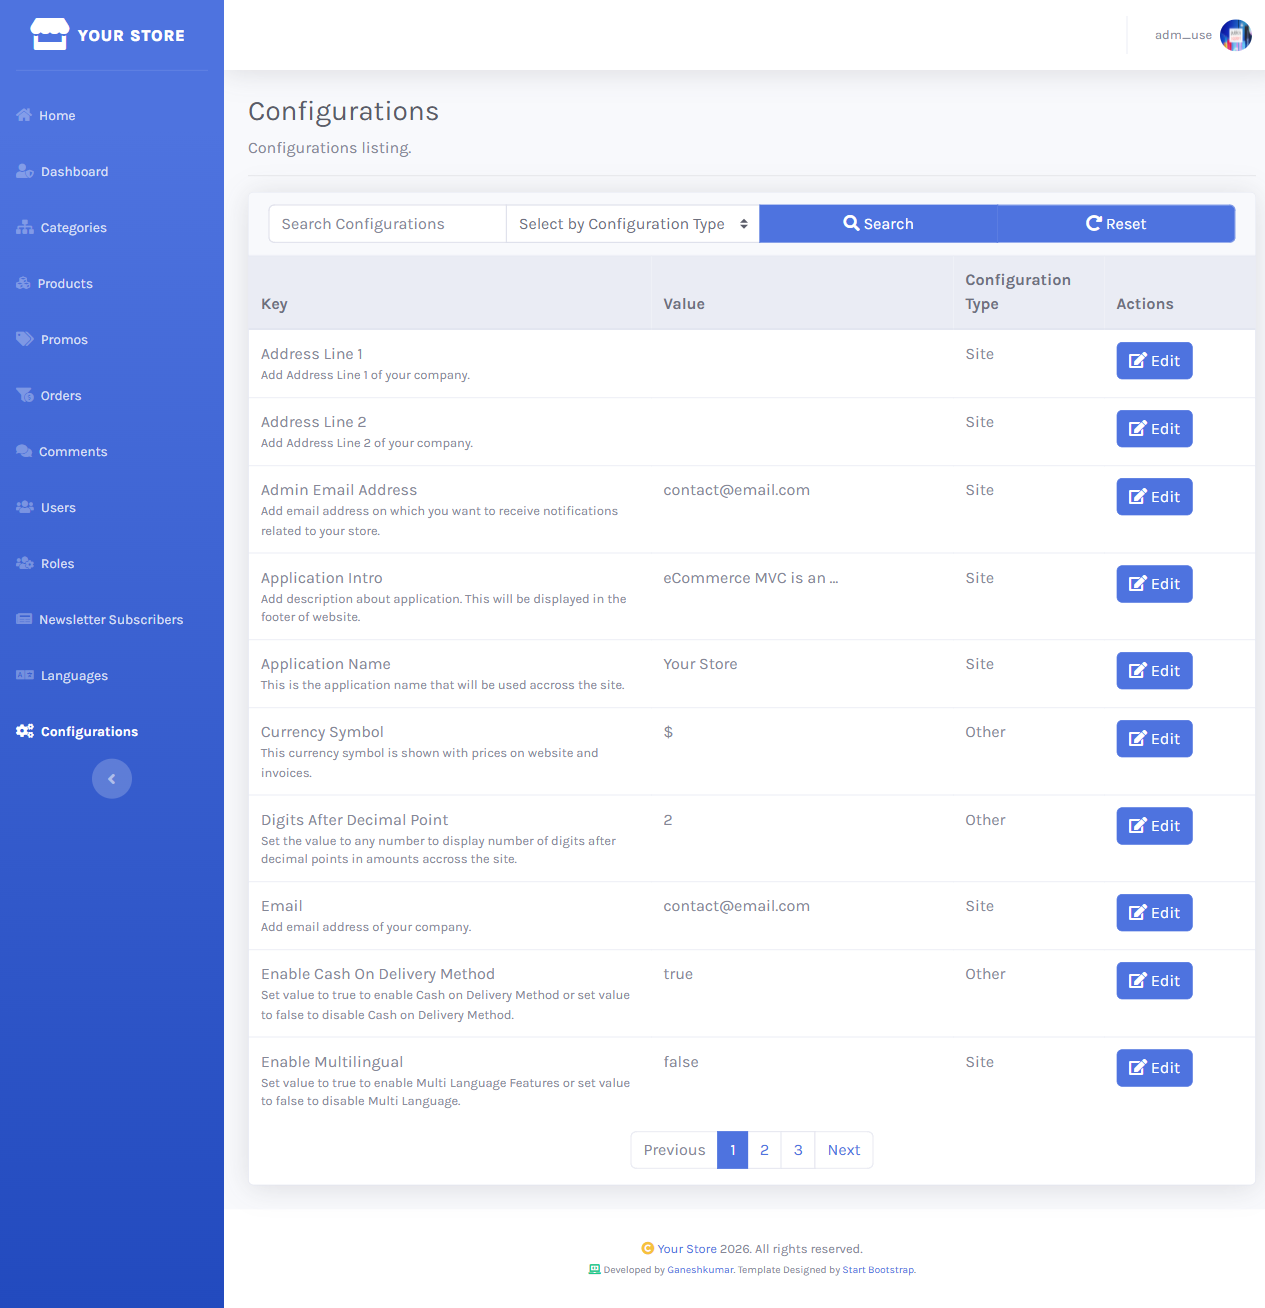Click the Comments bubble icon

(24, 451)
